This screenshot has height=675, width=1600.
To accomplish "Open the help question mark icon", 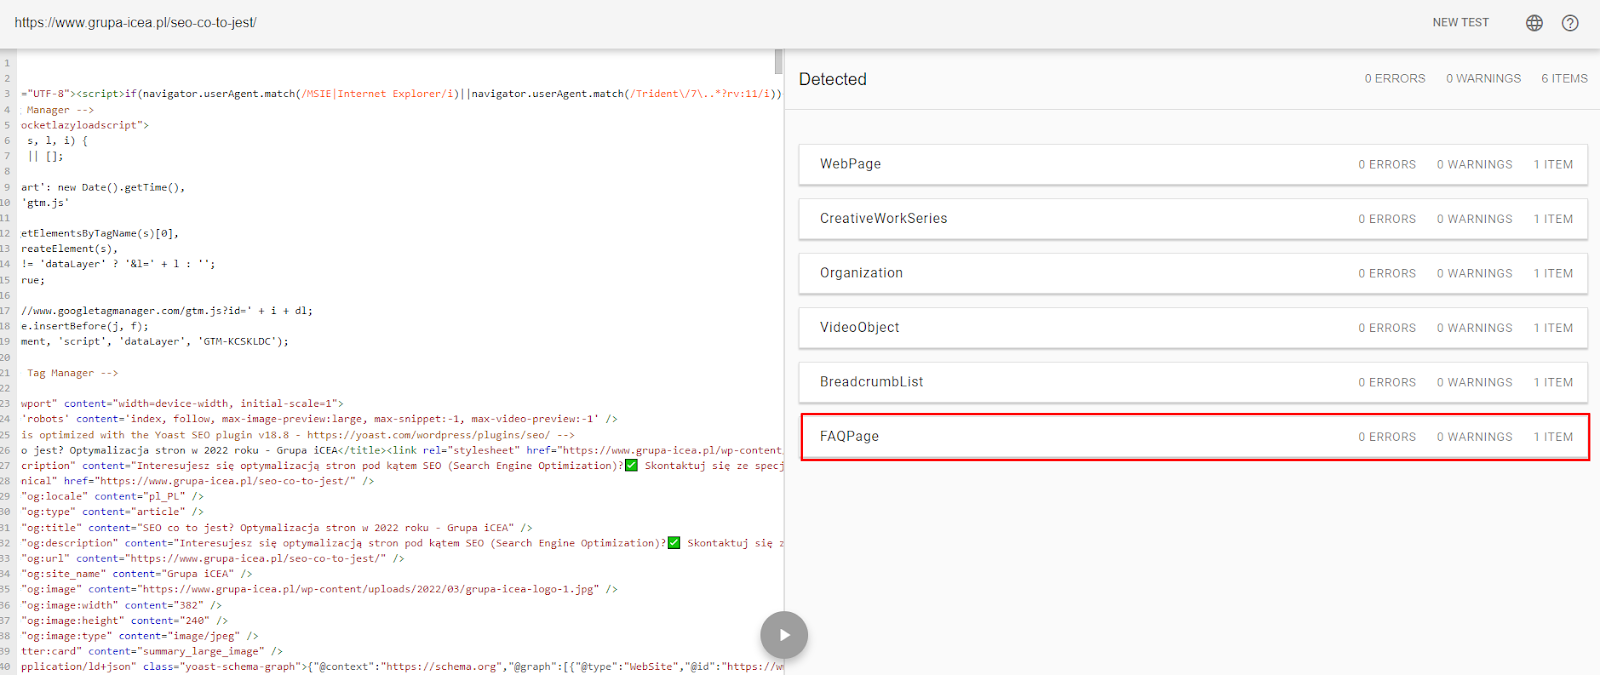I will (x=1570, y=23).
